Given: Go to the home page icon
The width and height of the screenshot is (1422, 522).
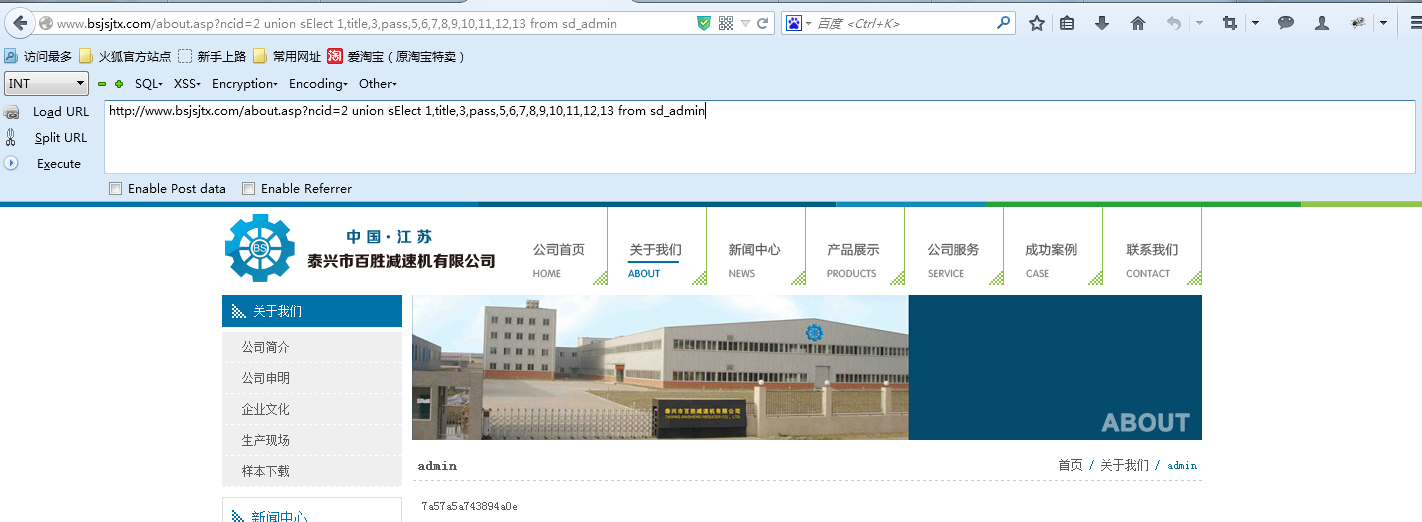Looking at the screenshot, I should (1138, 23).
